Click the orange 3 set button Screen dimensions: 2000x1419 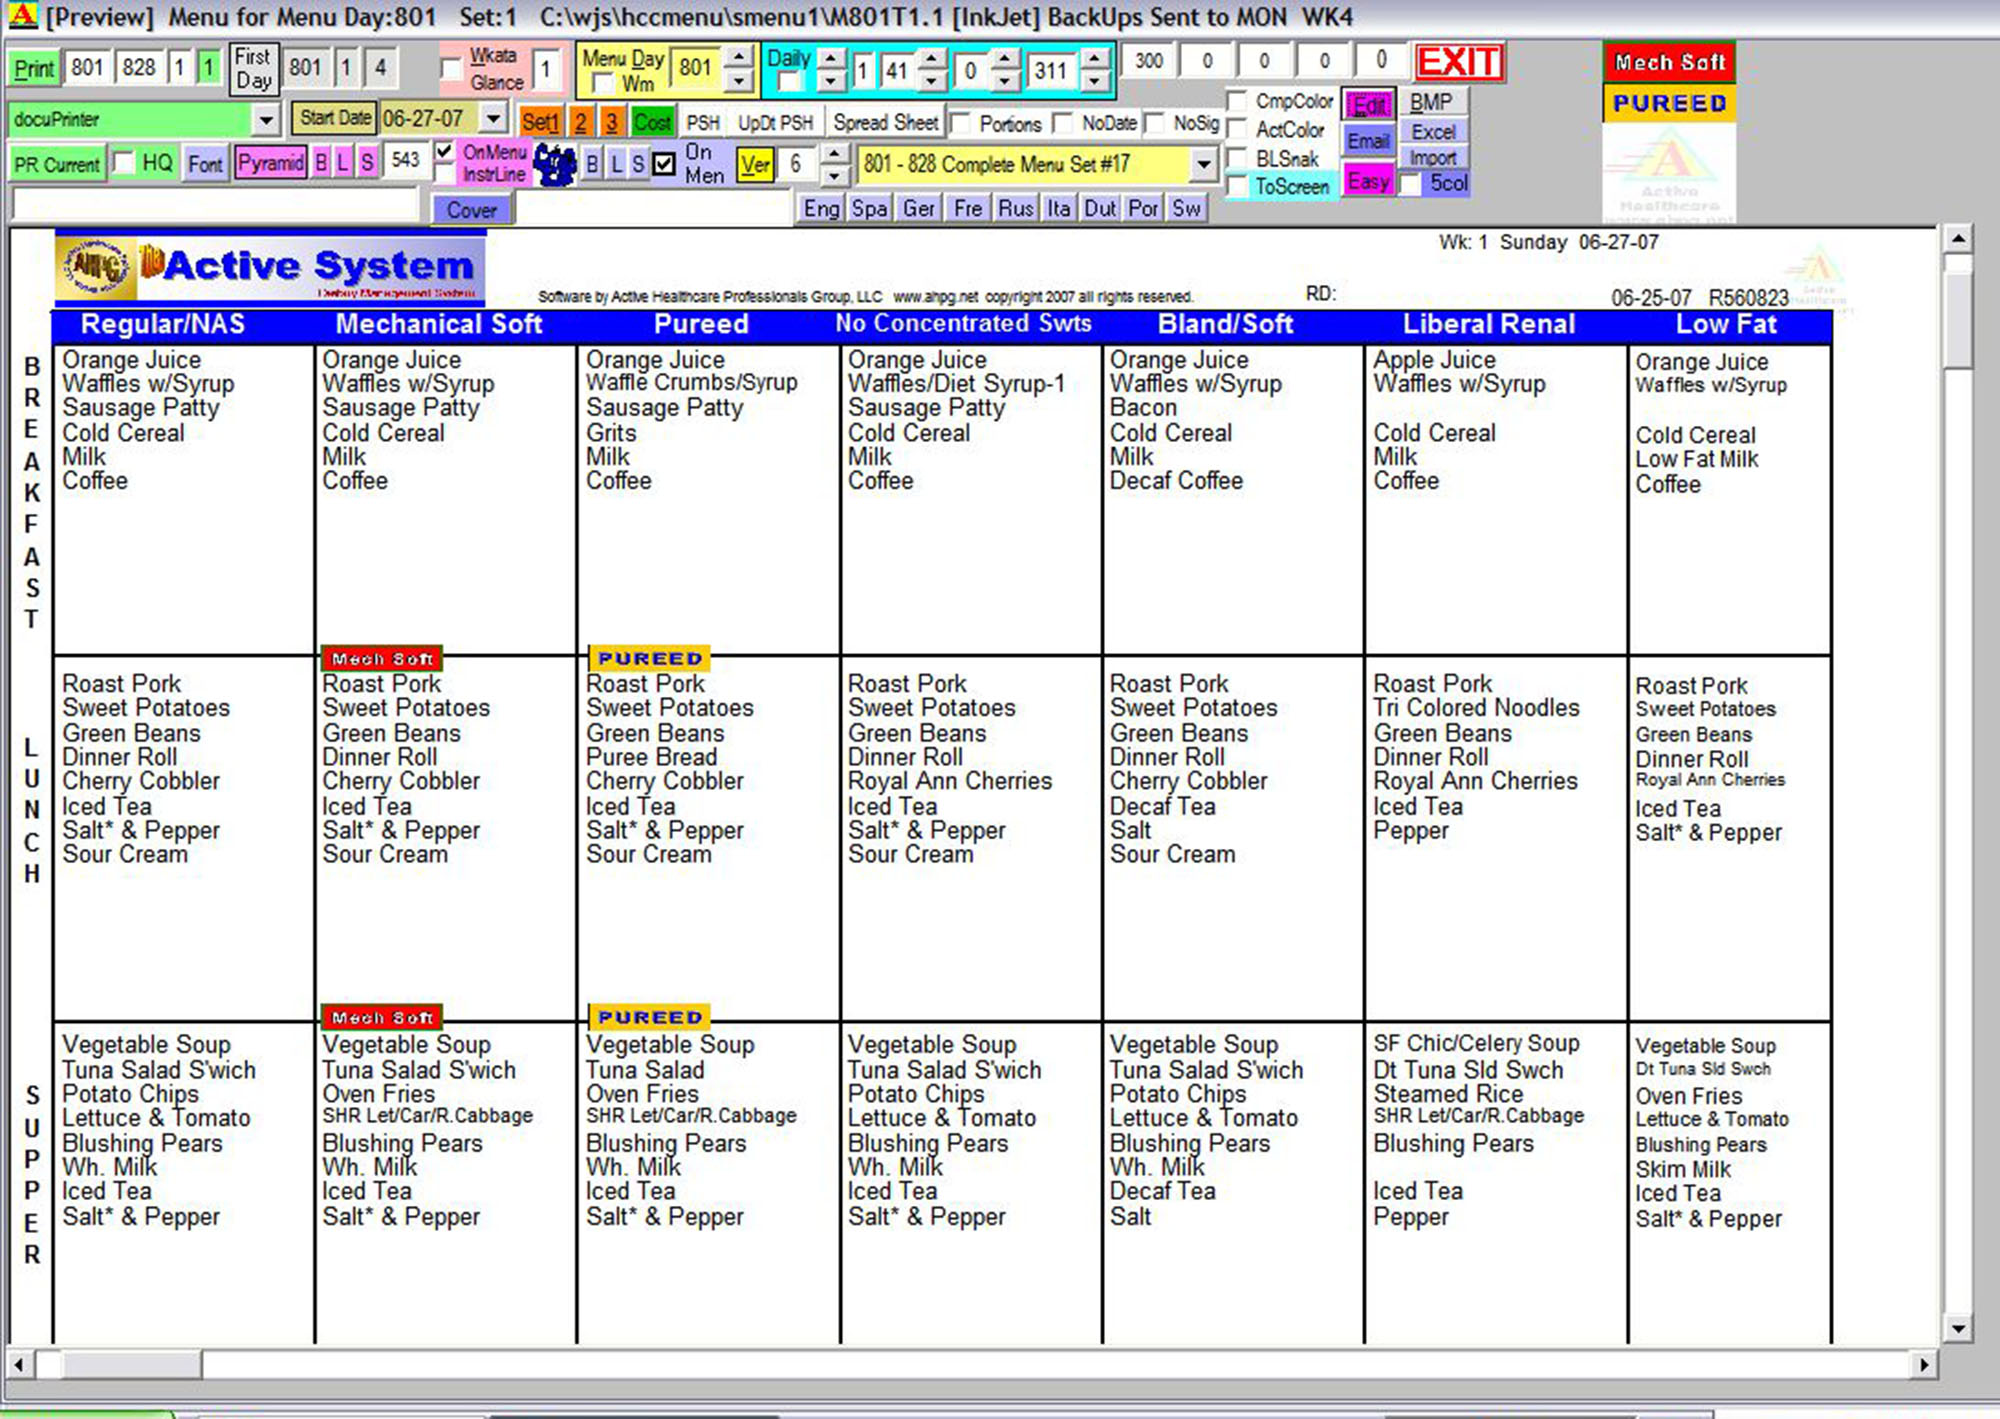tap(612, 122)
